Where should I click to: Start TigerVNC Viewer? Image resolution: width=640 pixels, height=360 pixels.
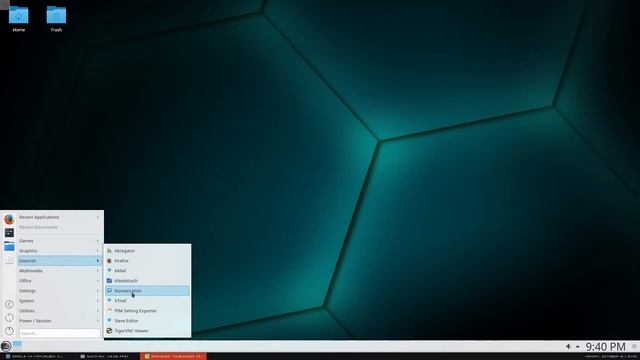pyautogui.click(x=148, y=331)
